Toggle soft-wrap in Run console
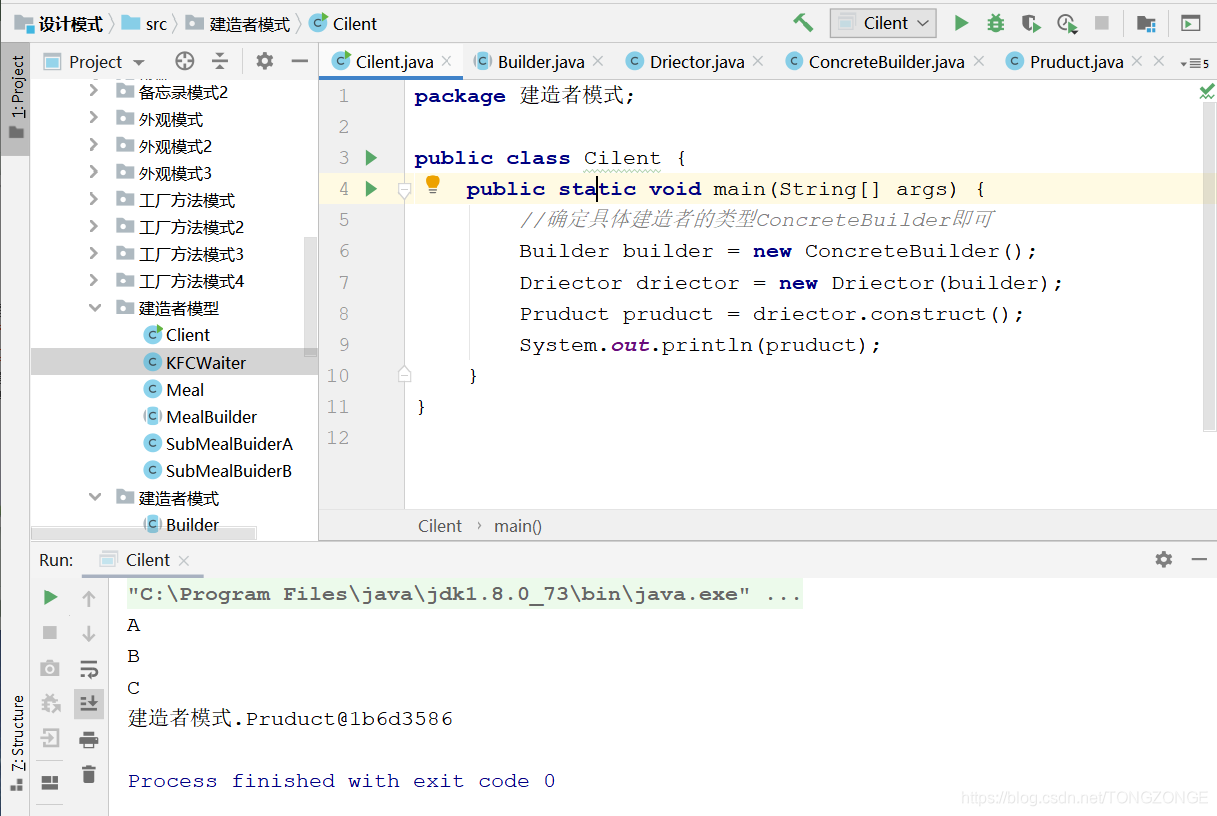Viewport: 1217px width, 816px height. click(x=89, y=669)
